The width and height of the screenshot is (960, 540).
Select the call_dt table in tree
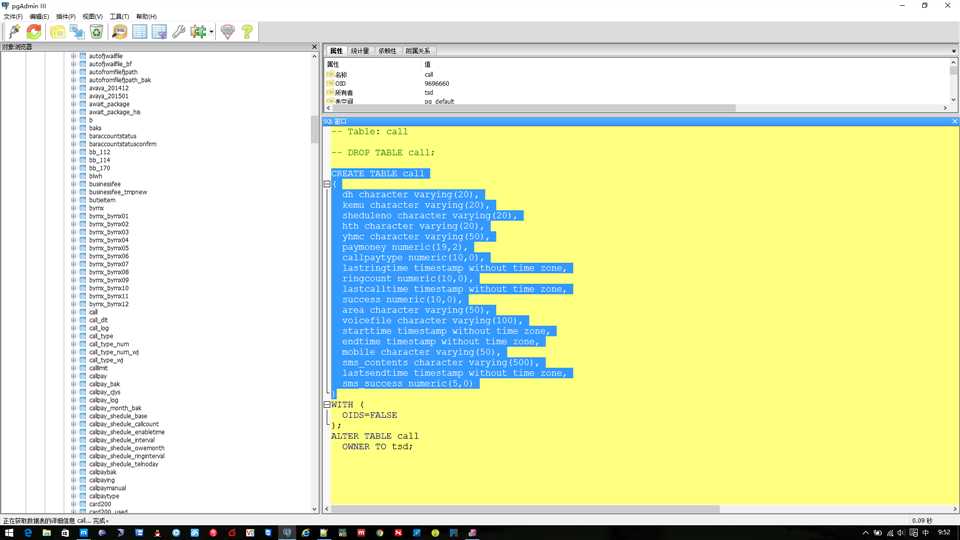(99, 320)
